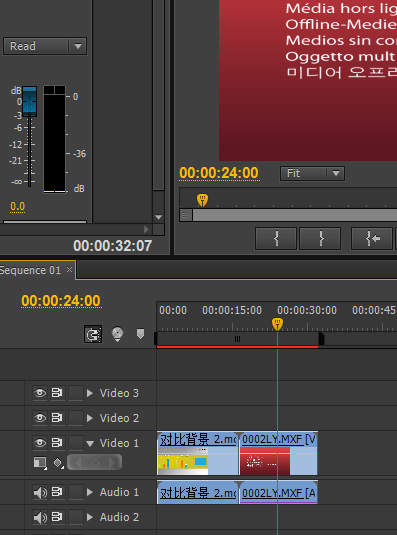Toggle track lock box on Audio 1

click(x=76, y=492)
